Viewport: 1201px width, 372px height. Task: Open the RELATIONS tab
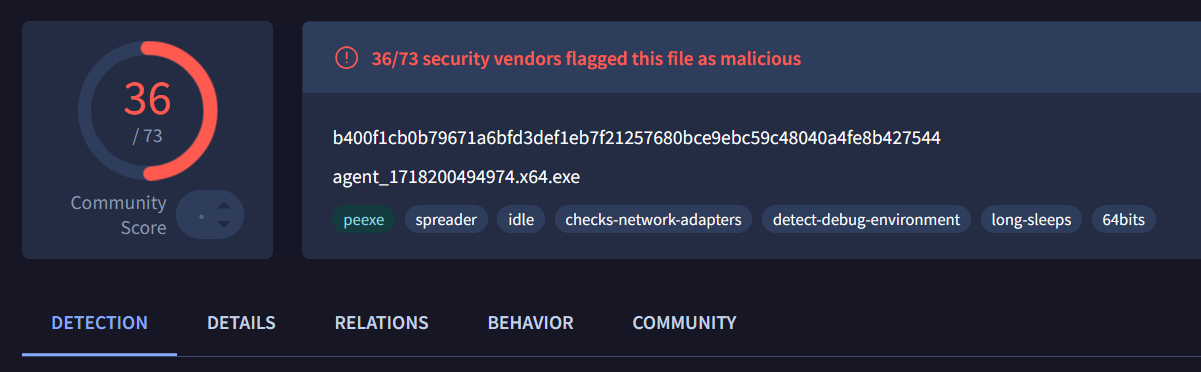tap(381, 323)
